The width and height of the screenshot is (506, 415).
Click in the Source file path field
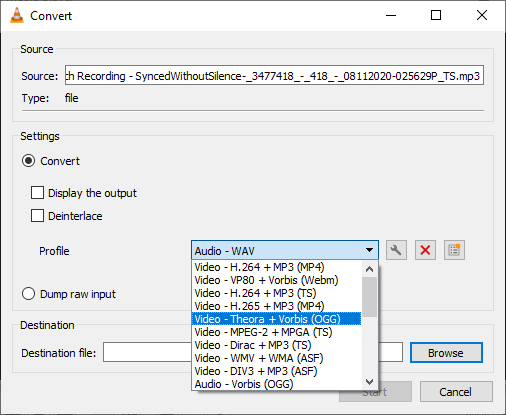(274, 75)
